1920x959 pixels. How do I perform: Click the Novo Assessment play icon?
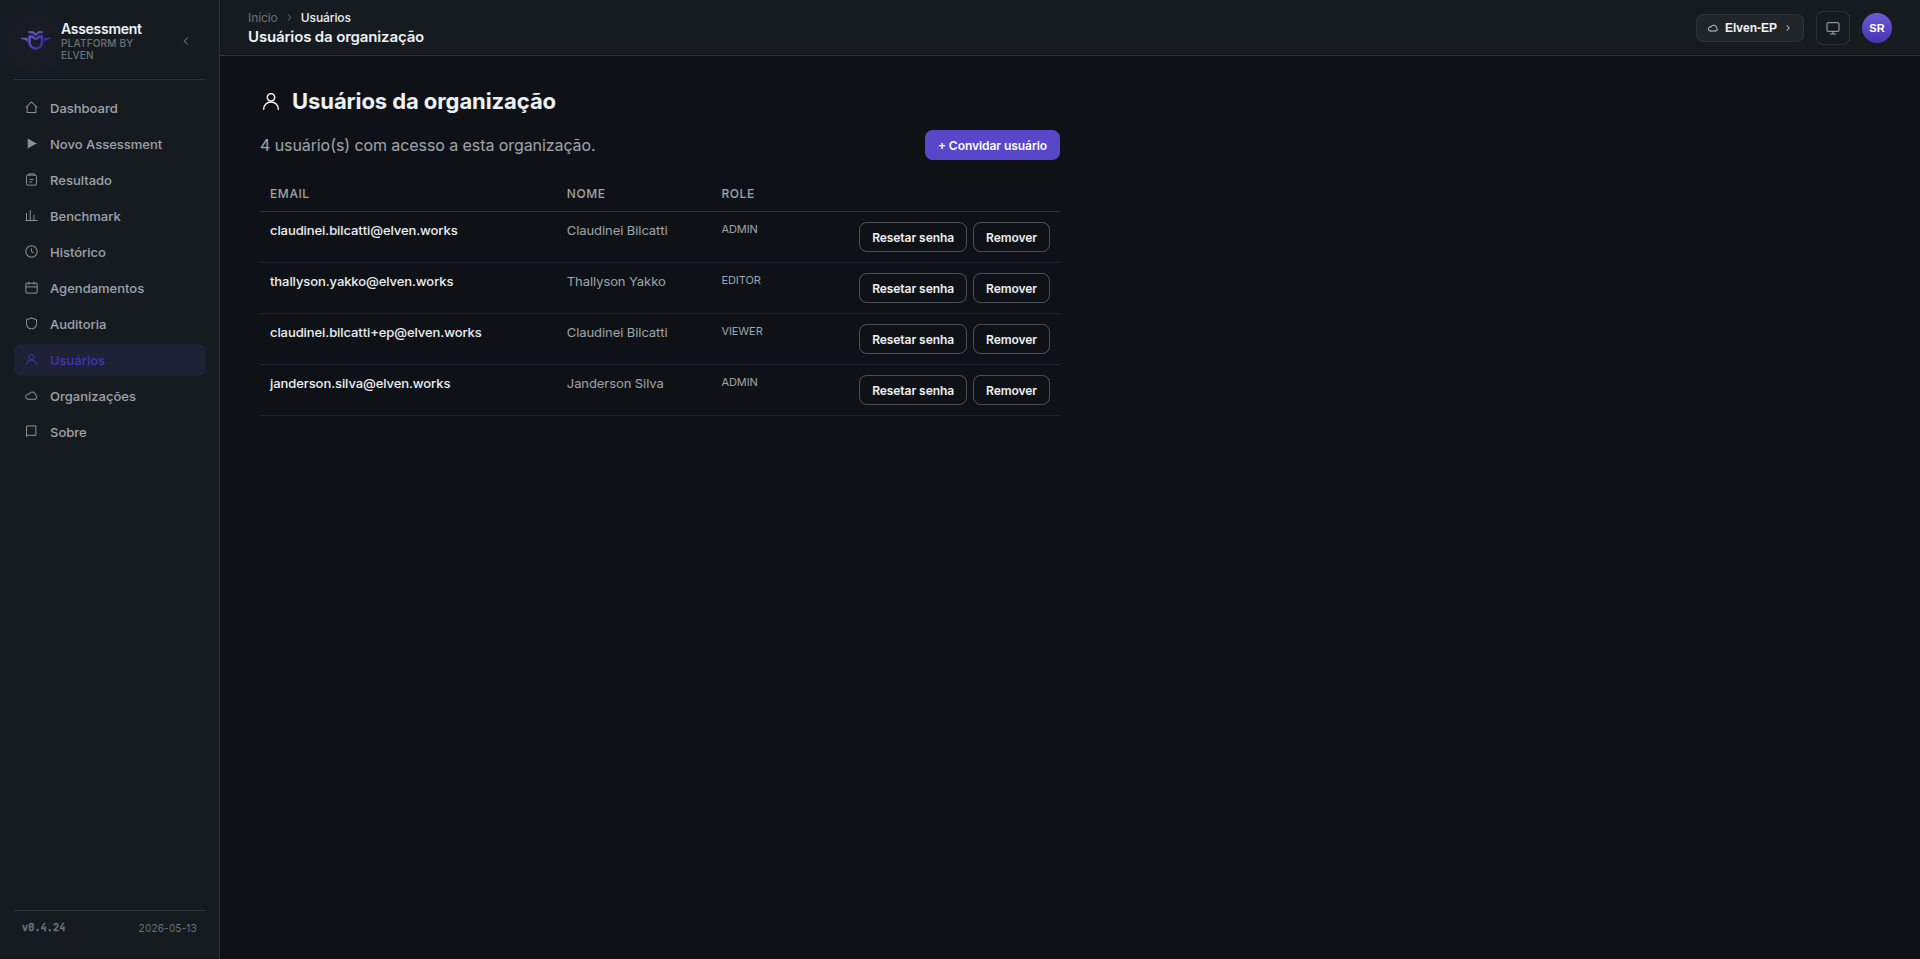[31, 144]
